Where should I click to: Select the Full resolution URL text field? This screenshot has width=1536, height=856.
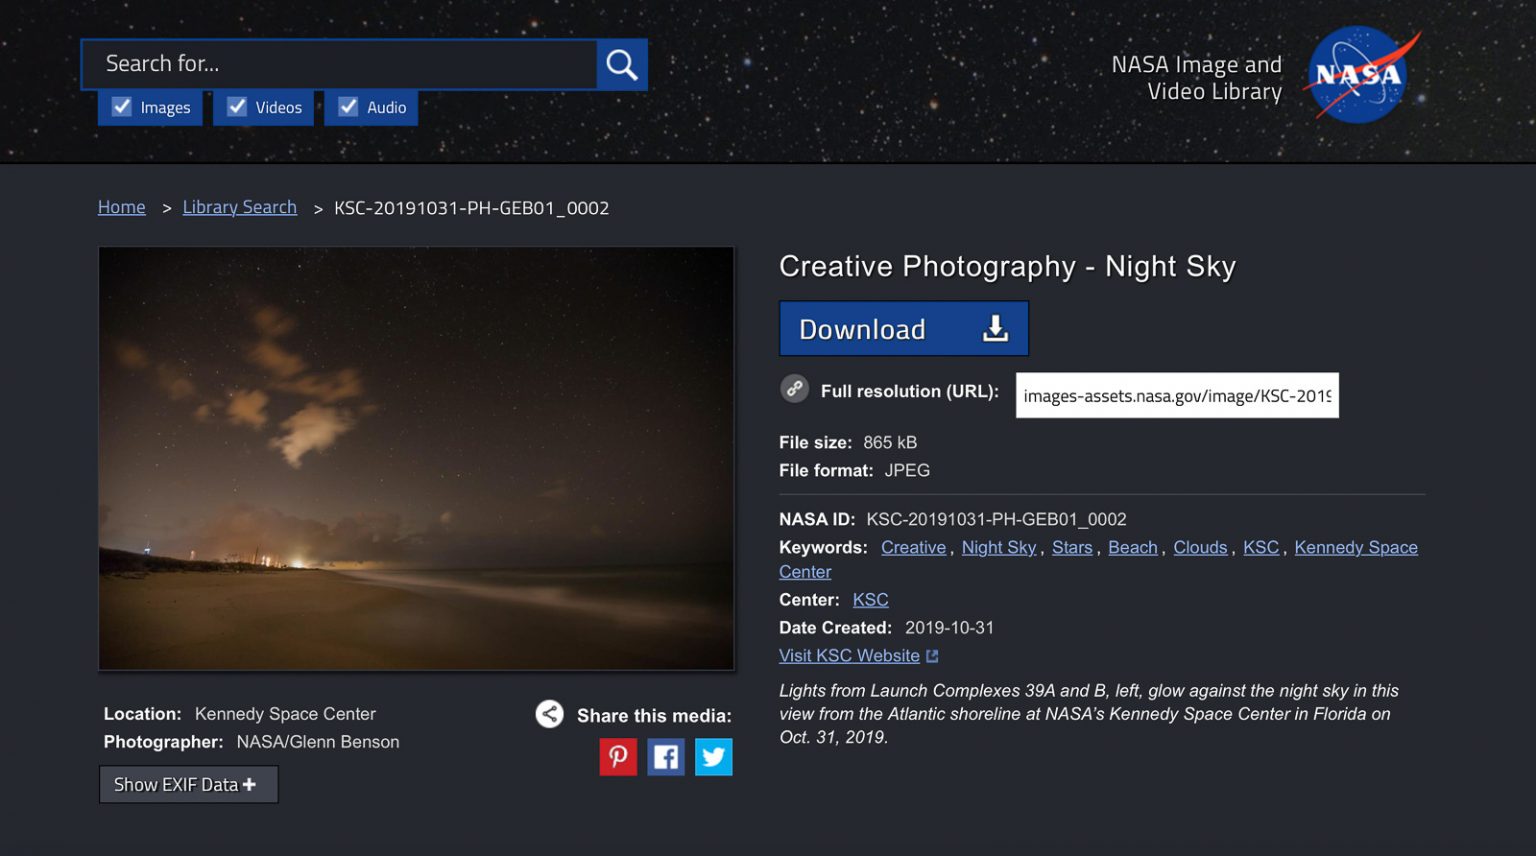(1176, 395)
